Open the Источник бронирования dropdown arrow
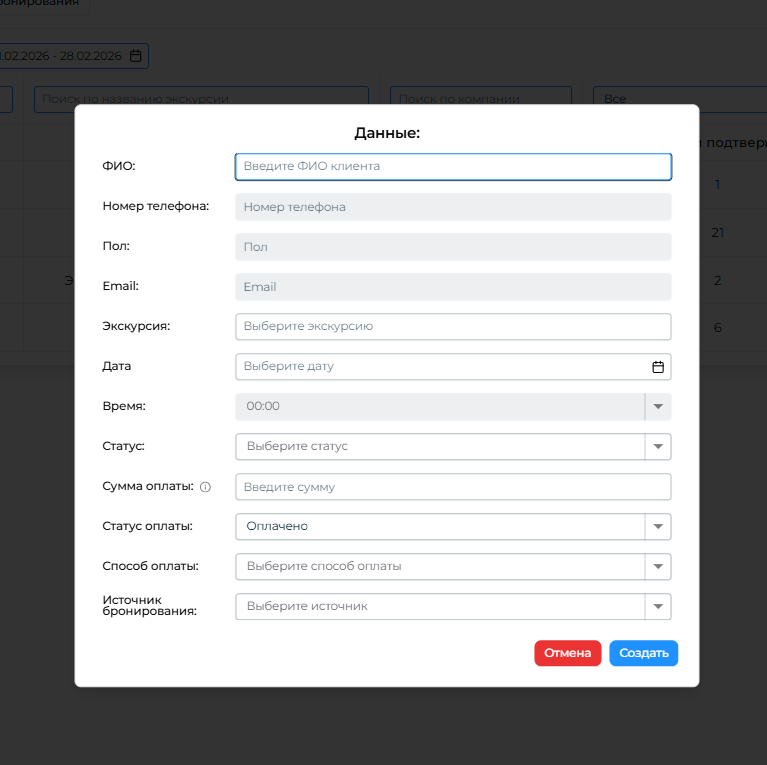767x765 pixels. 658,607
